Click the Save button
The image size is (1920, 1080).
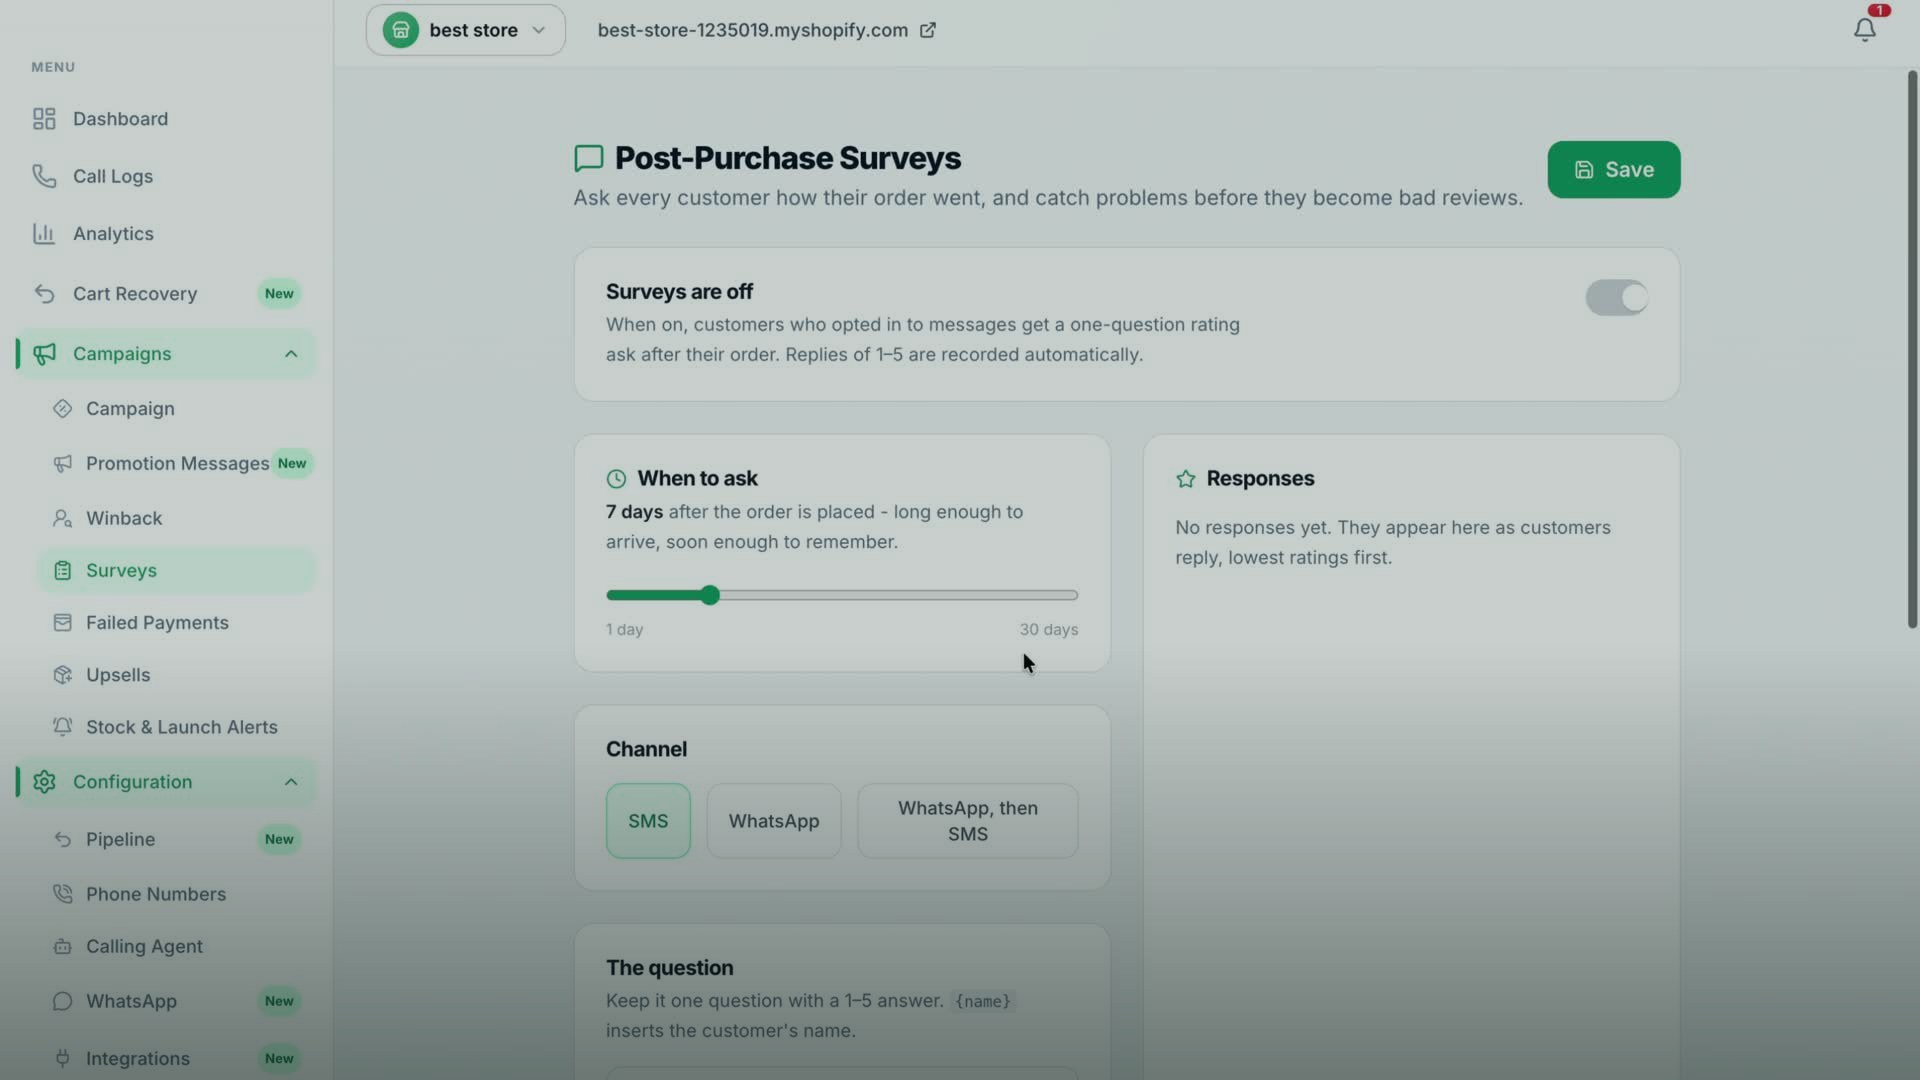click(x=1614, y=170)
